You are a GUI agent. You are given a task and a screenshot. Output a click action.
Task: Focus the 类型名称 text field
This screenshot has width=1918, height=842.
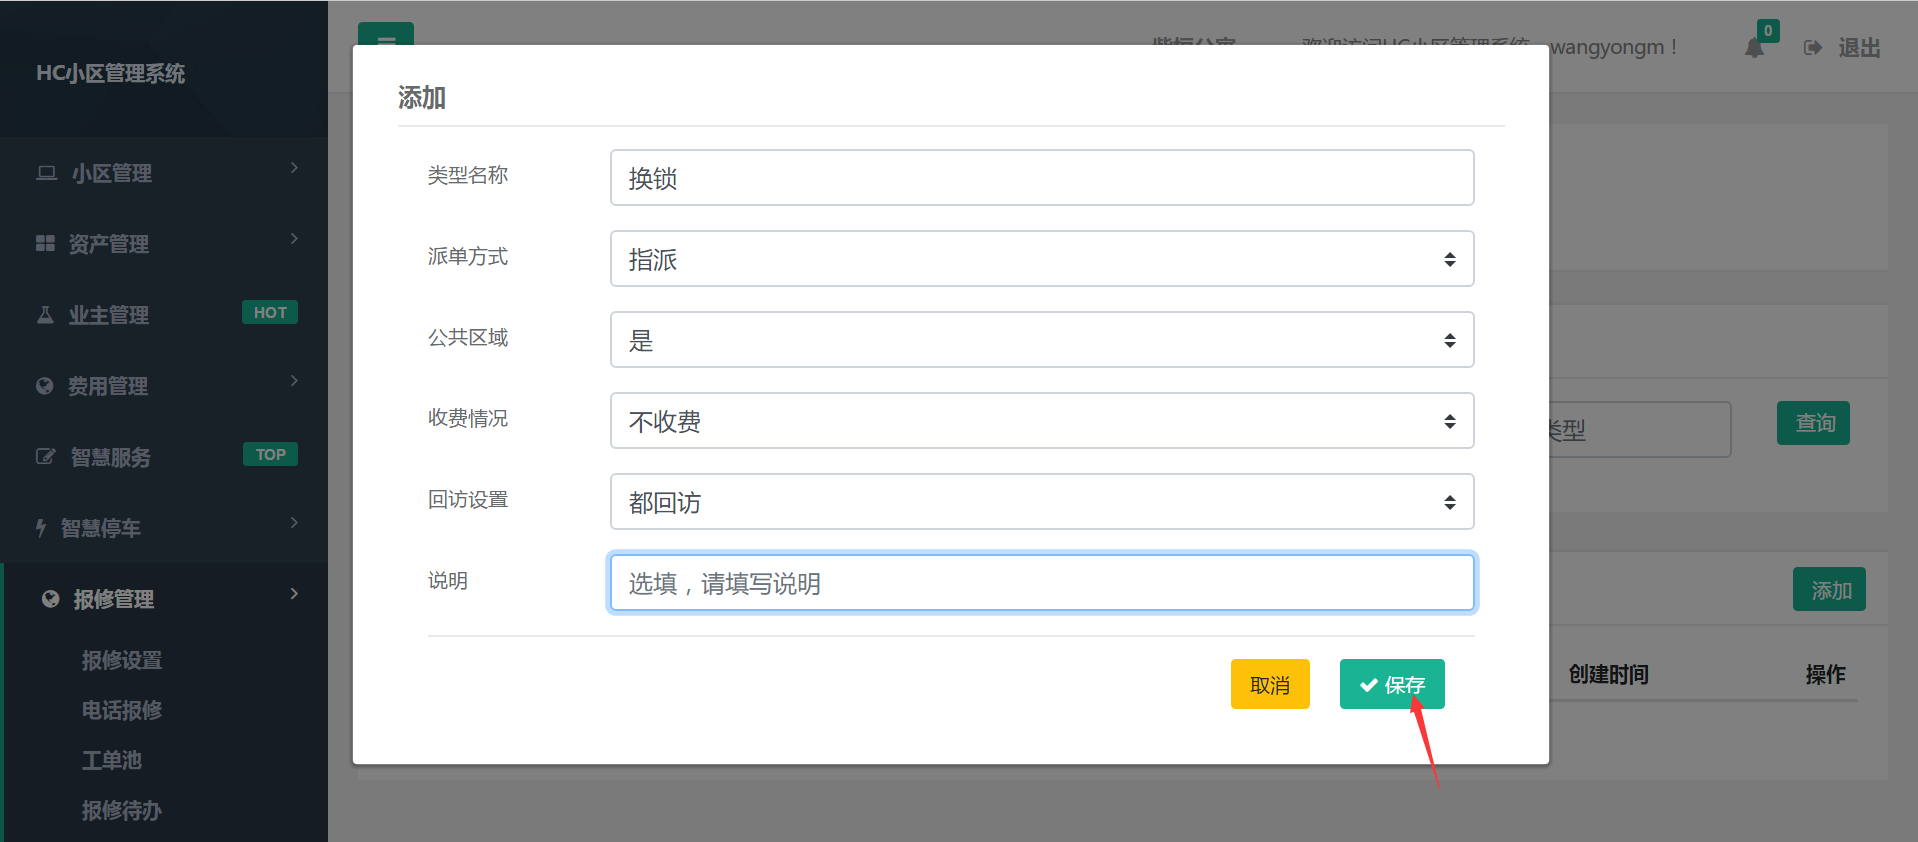1041,178
